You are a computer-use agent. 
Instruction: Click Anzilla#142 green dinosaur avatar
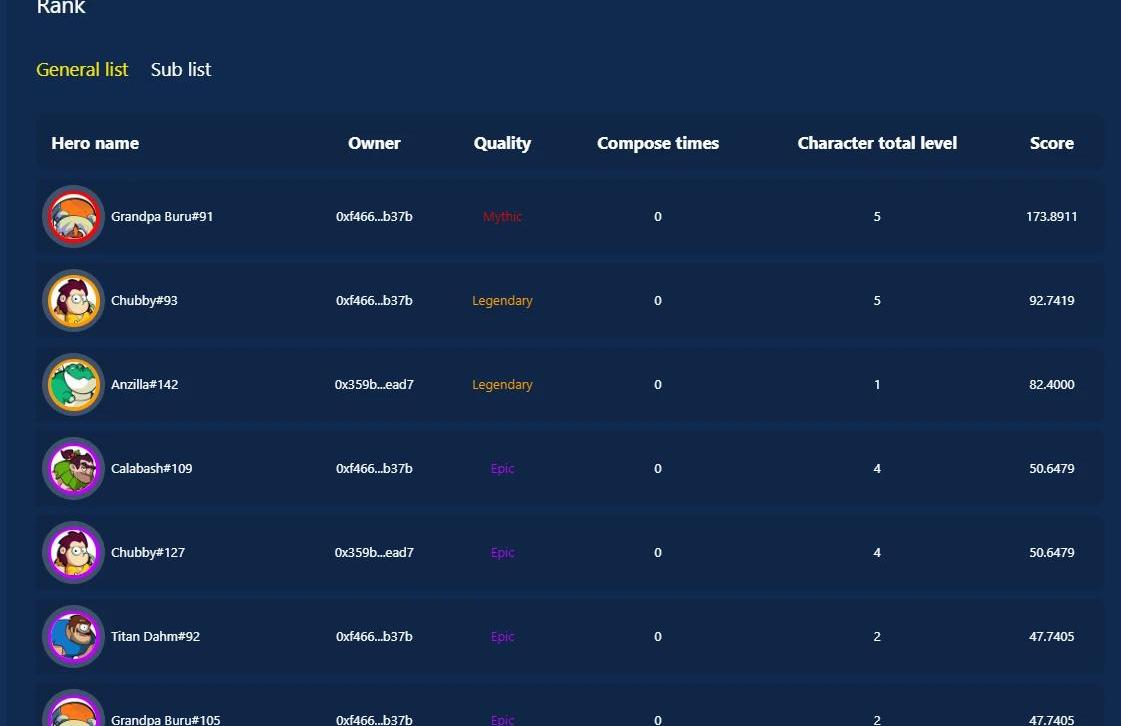[x=73, y=384]
